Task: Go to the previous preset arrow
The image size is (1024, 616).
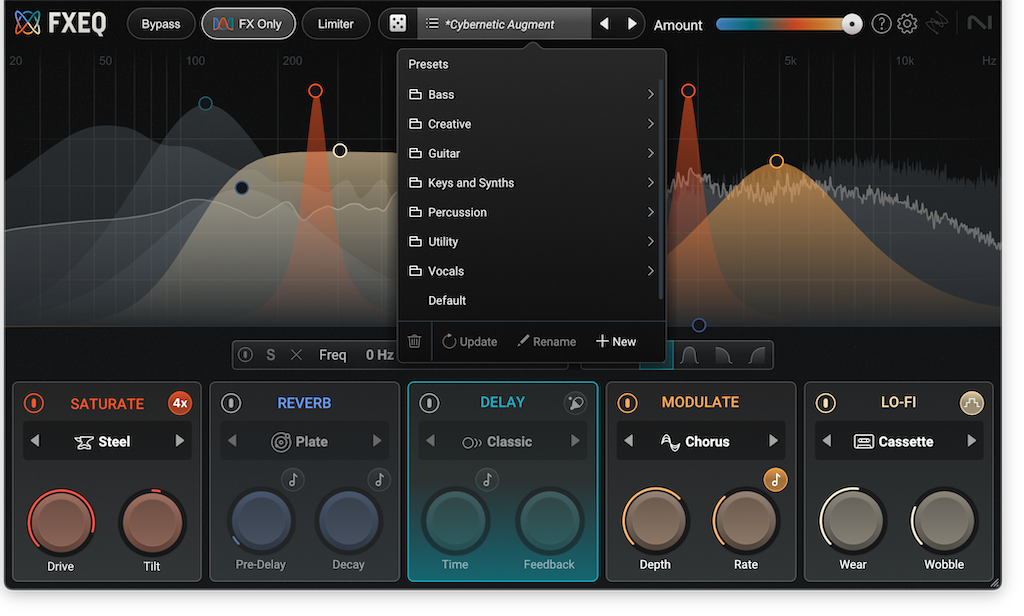Action: click(604, 24)
